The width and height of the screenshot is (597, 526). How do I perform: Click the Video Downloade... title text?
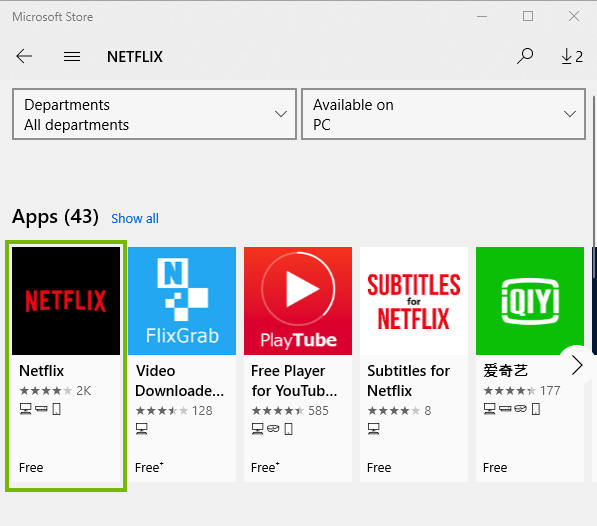(x=179, y=381)
